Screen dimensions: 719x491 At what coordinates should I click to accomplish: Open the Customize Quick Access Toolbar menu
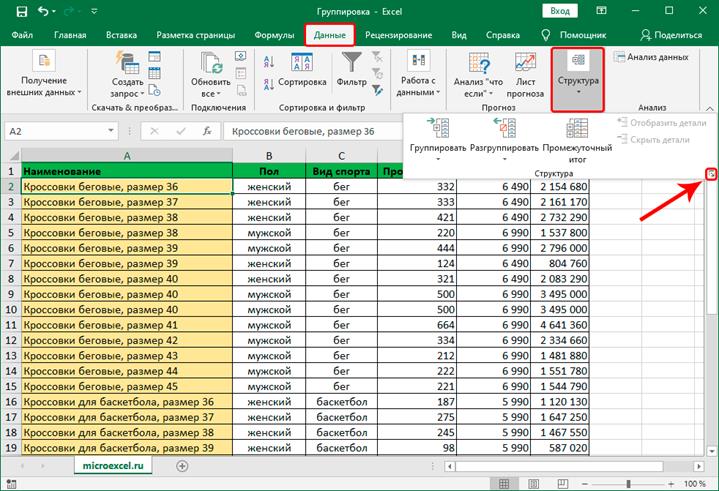click(x=94, y=11)
